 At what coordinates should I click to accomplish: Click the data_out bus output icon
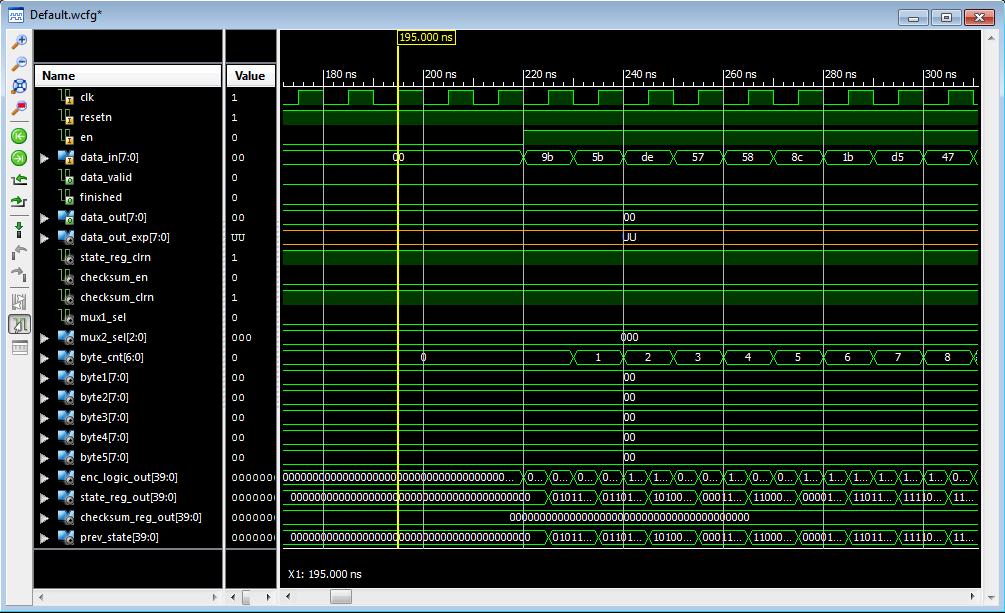click(66, 217)
